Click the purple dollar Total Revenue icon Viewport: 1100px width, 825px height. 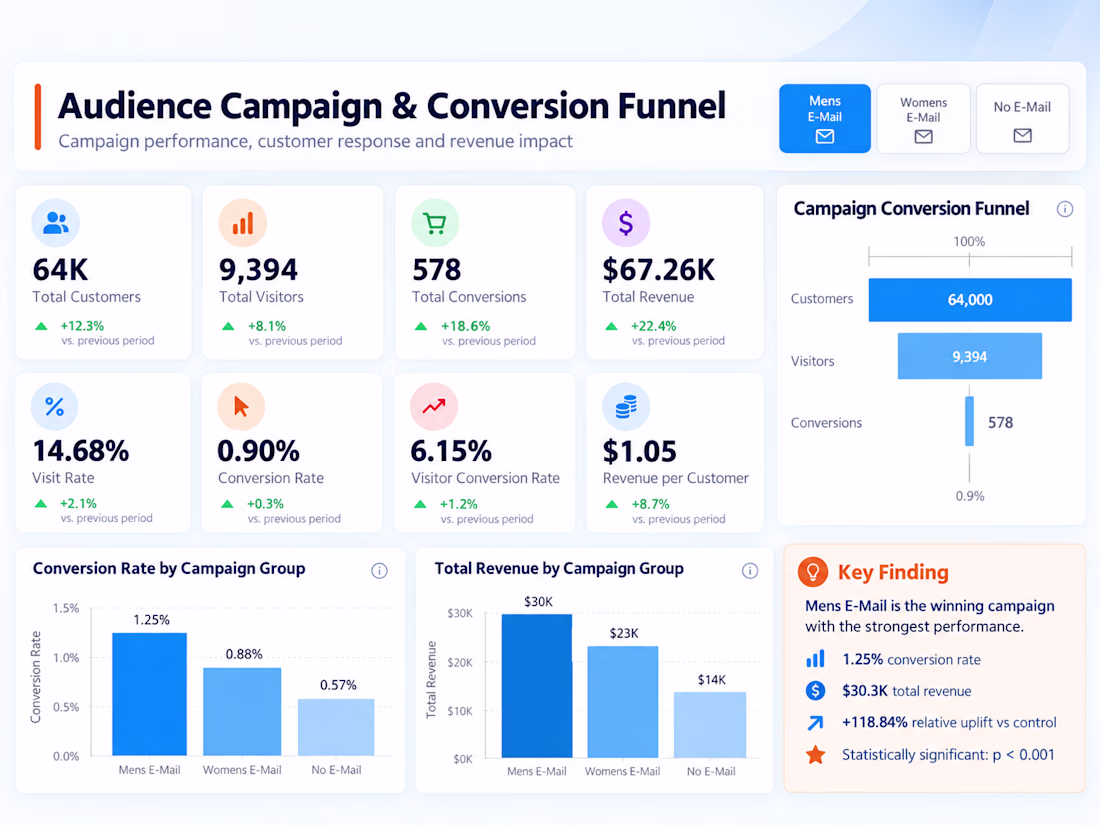tap(626, 223)
